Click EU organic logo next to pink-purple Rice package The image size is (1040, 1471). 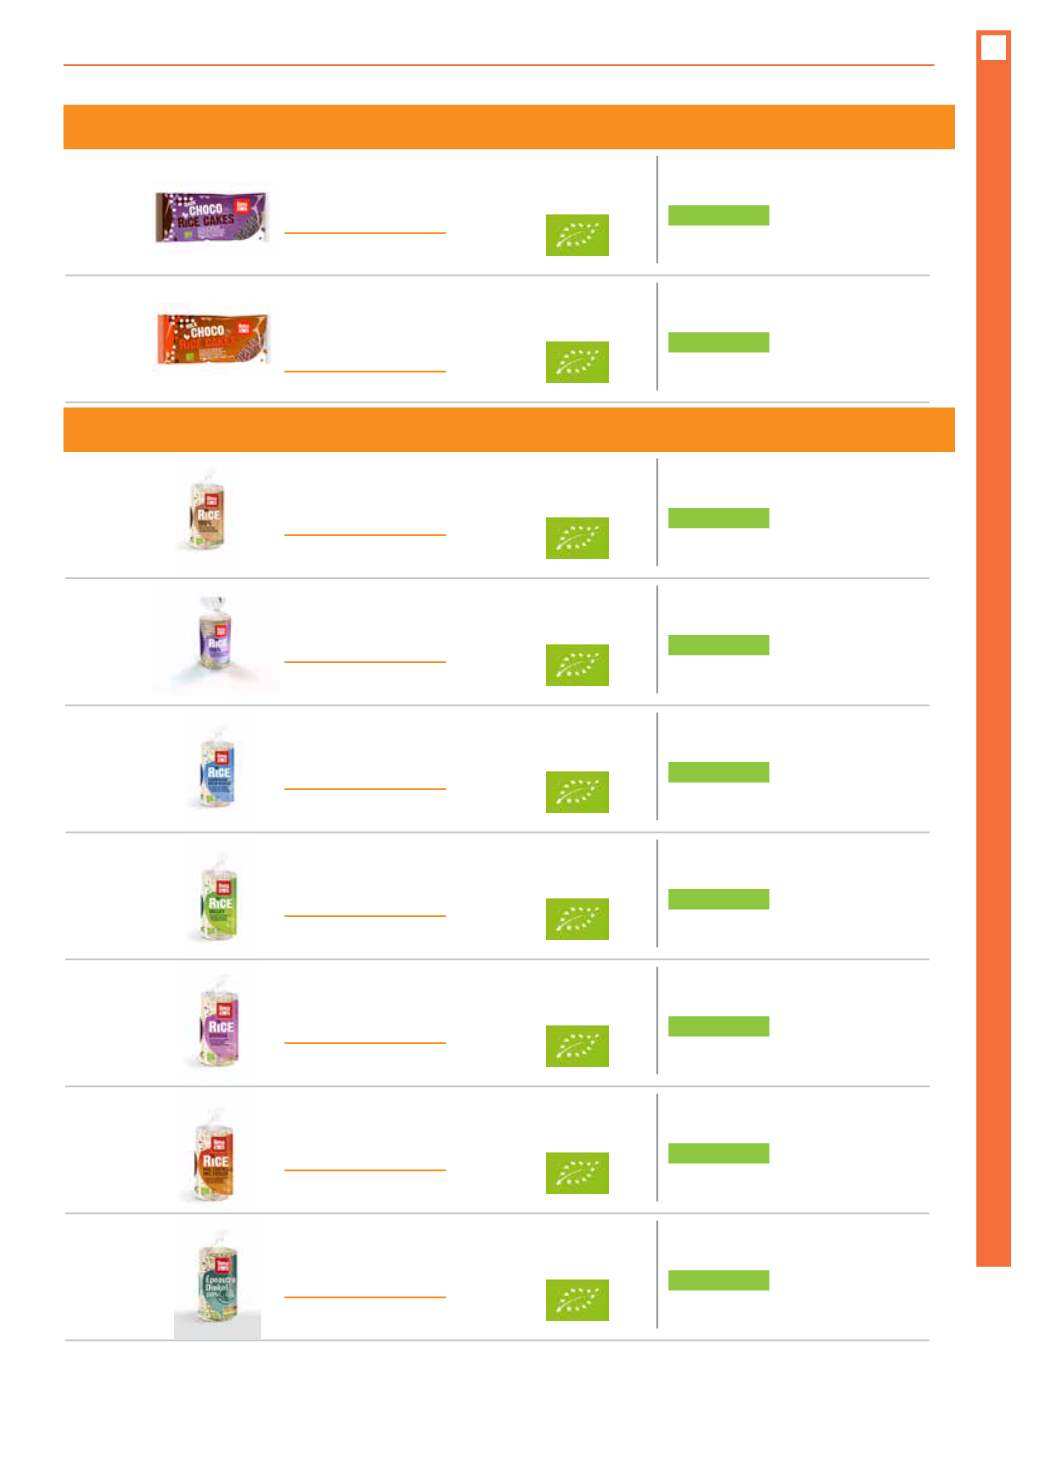point(577,1046)
